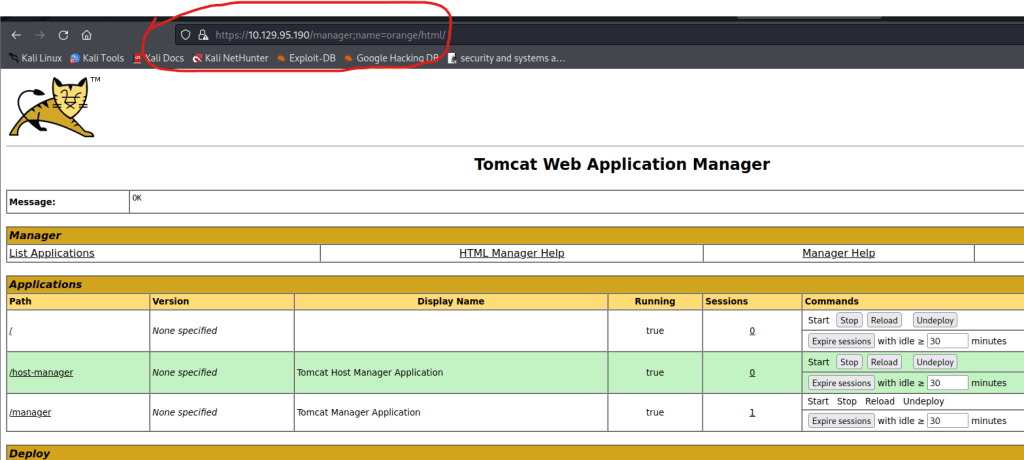
Task: Expire sessions for the /manager application
Action: (840, 421)
